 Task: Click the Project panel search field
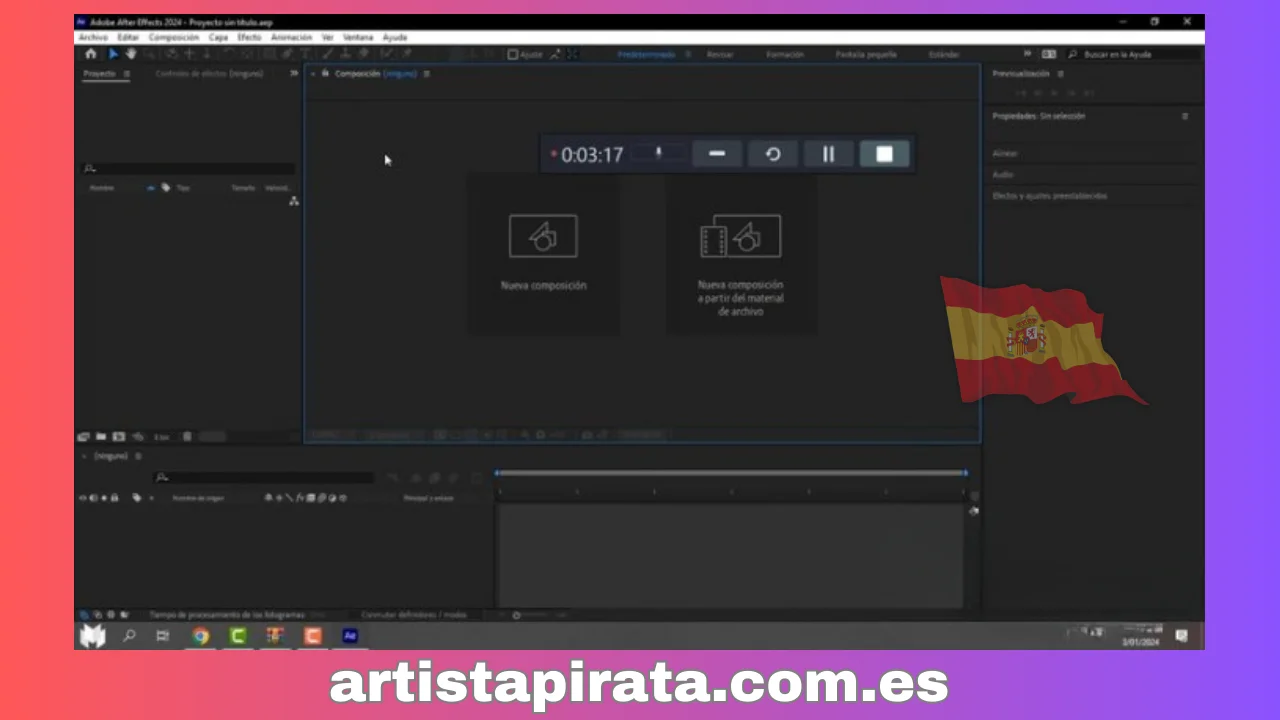click(x=188, y=168)
